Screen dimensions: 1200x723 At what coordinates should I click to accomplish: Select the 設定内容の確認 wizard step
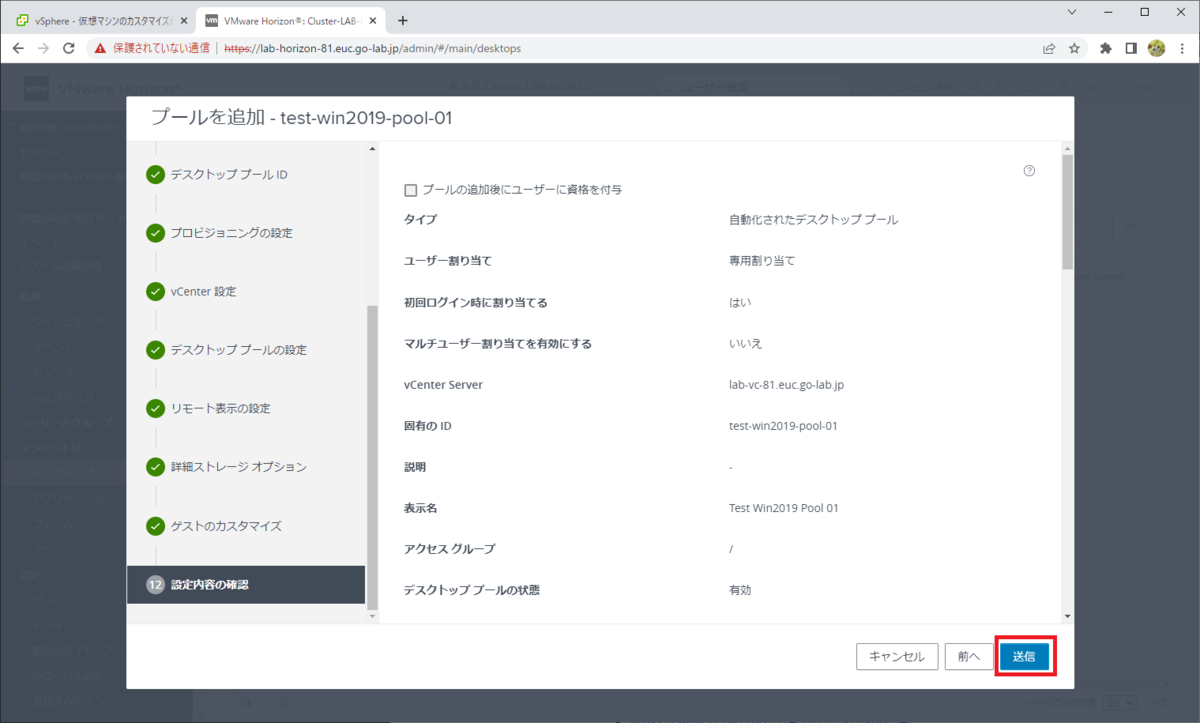(x=246, y=585)
